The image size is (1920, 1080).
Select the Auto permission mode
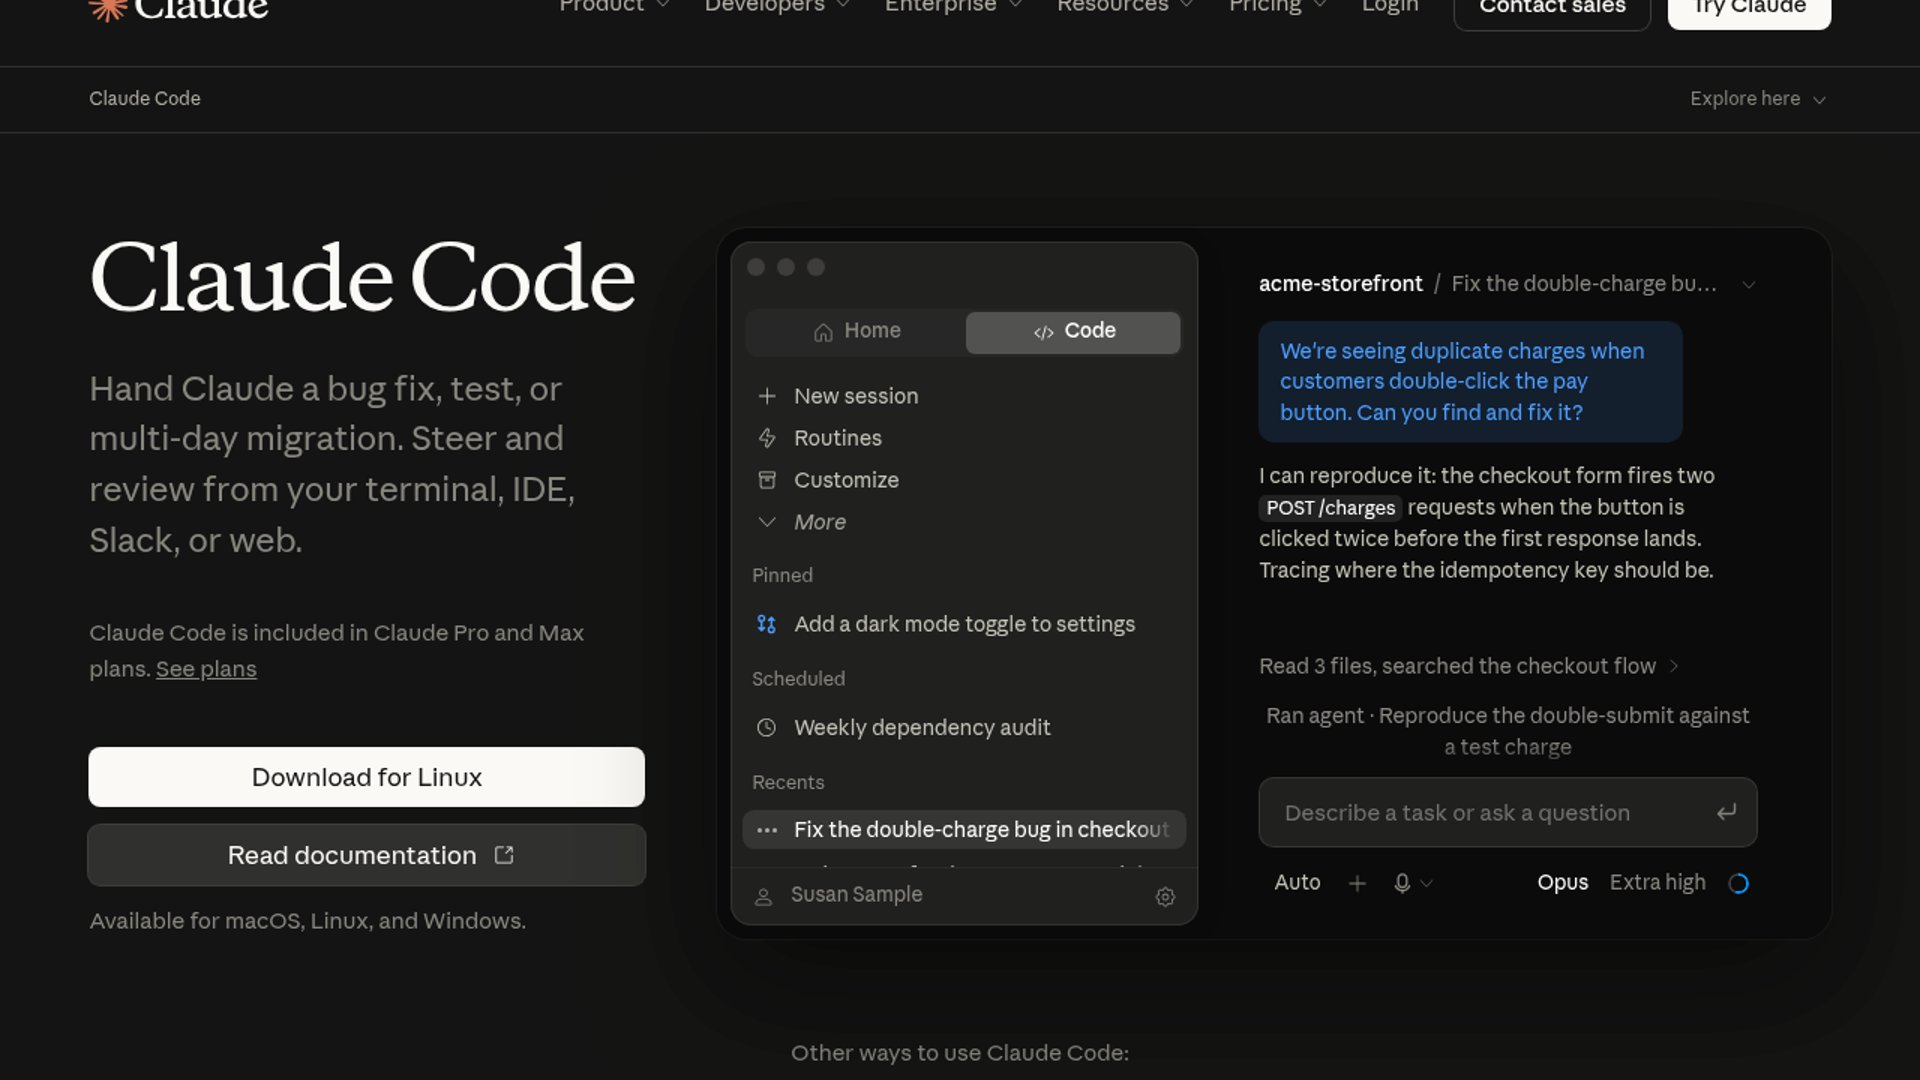point(1297,883)
